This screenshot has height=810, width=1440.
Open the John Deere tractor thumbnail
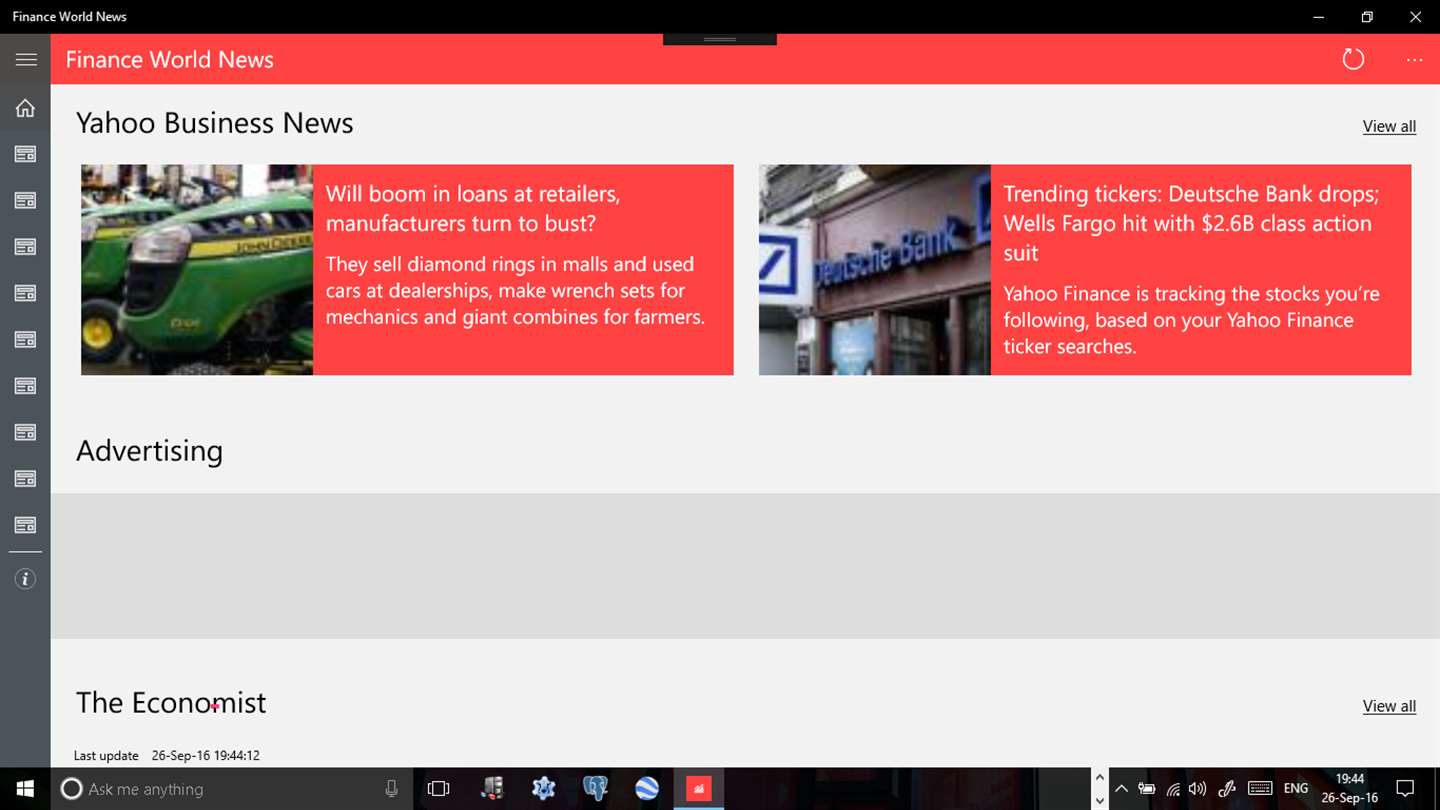tap(197, 270)
